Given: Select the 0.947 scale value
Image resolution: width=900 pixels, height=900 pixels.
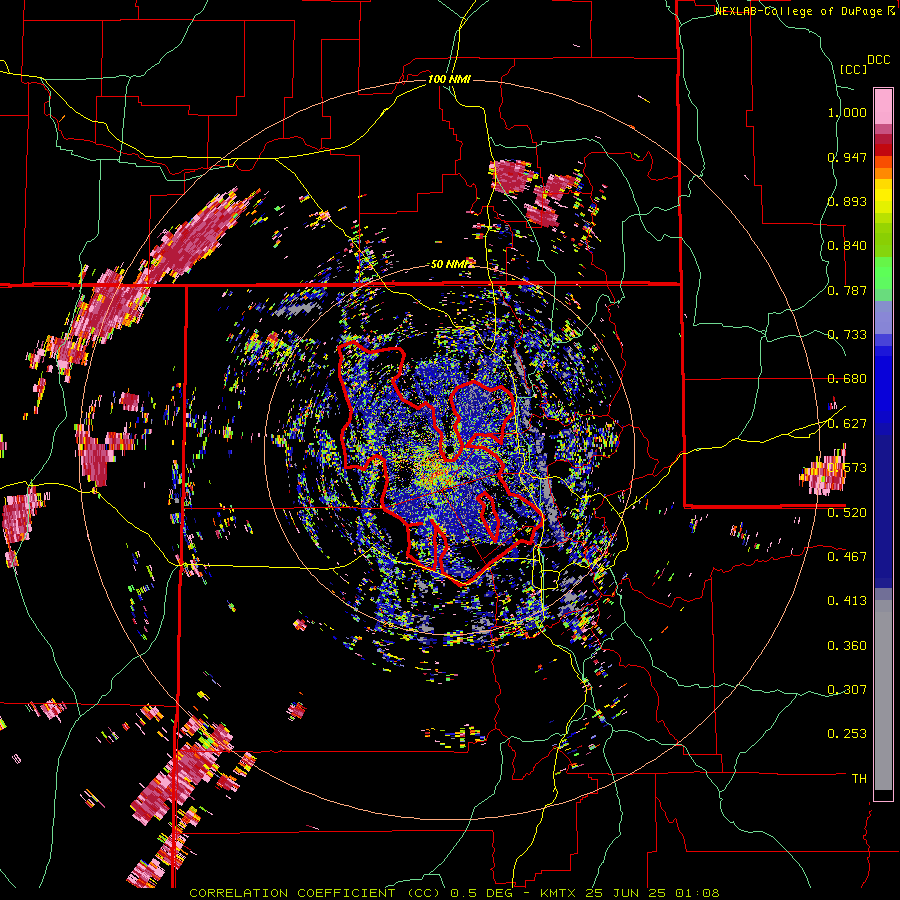Looking at the screenshot, I should [x=847, y=157].
